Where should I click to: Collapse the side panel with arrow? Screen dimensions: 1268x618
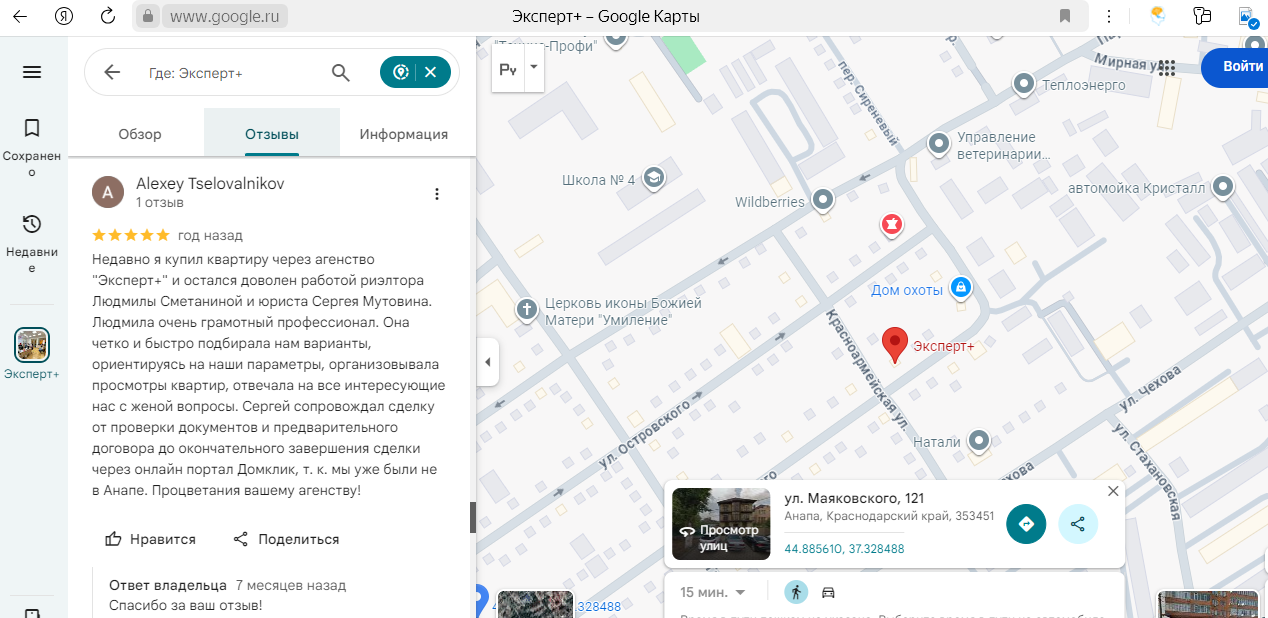[487, 362]
